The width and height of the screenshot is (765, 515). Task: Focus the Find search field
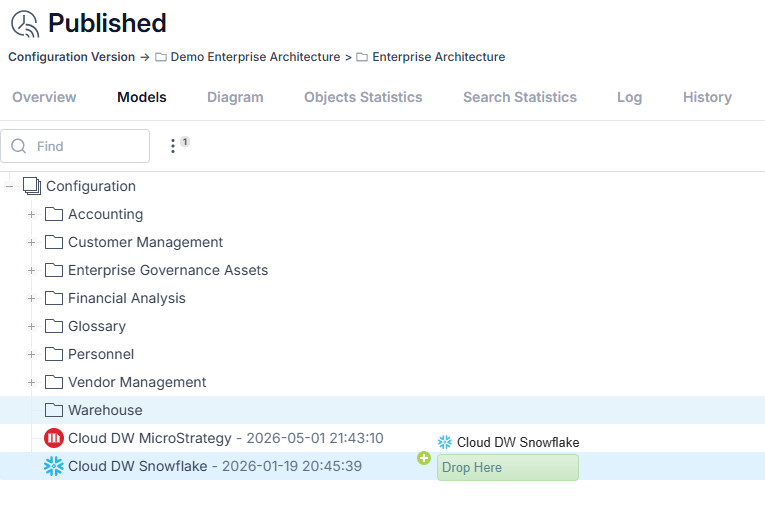click(x=75, y=146)
